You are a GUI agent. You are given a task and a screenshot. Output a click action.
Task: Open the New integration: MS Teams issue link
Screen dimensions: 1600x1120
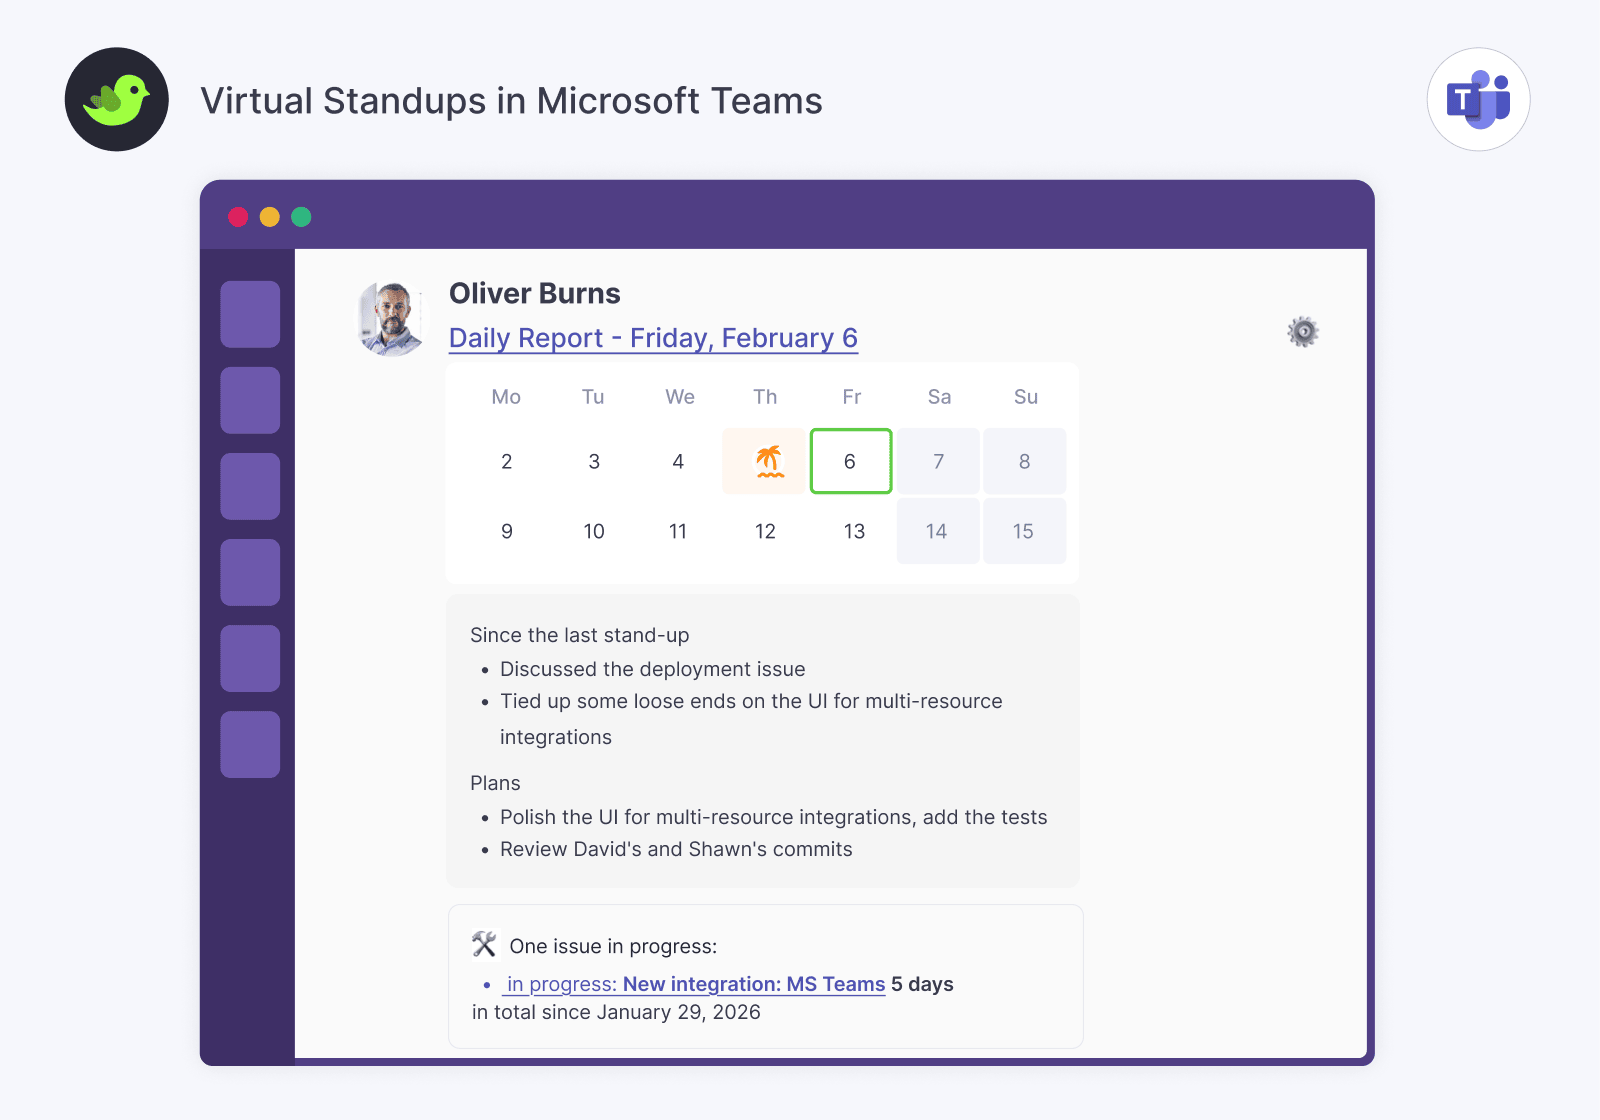pos(753,984)
